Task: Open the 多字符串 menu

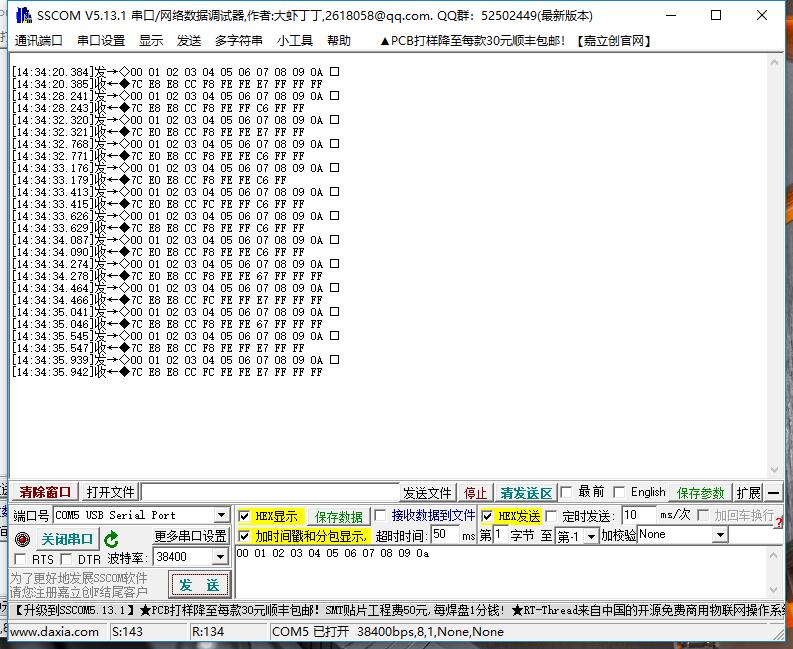Action: click(239, 40)
